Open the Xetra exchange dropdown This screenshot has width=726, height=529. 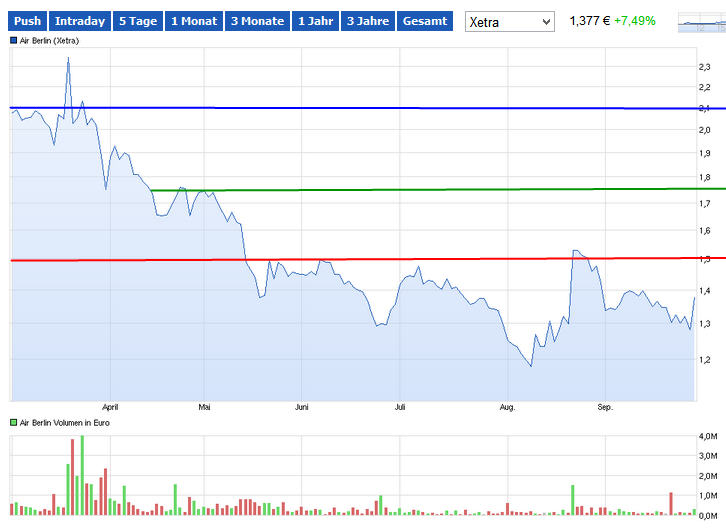510,22
